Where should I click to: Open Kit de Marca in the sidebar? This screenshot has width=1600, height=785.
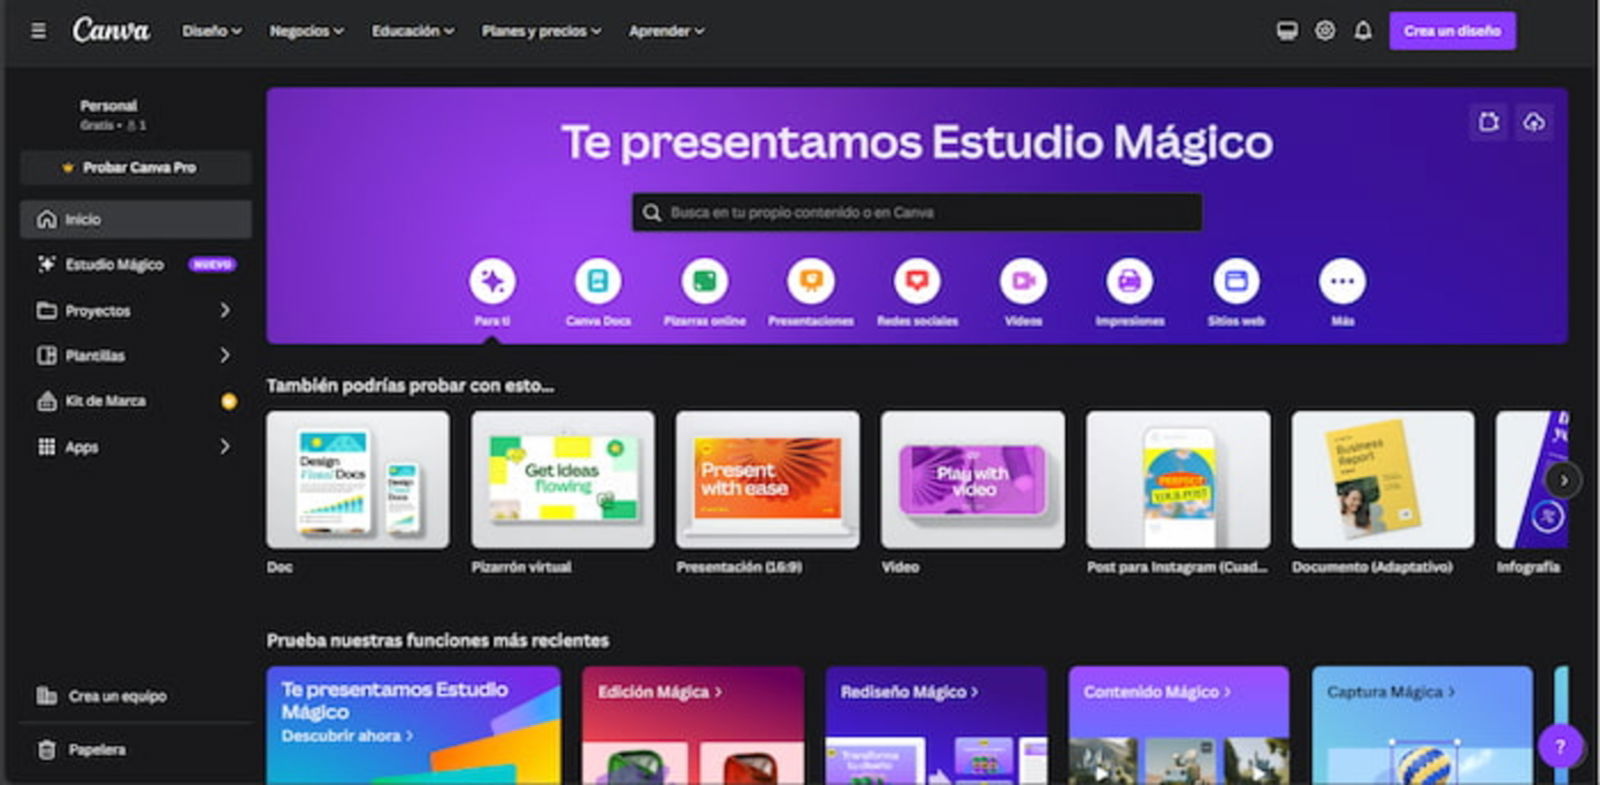136,401
